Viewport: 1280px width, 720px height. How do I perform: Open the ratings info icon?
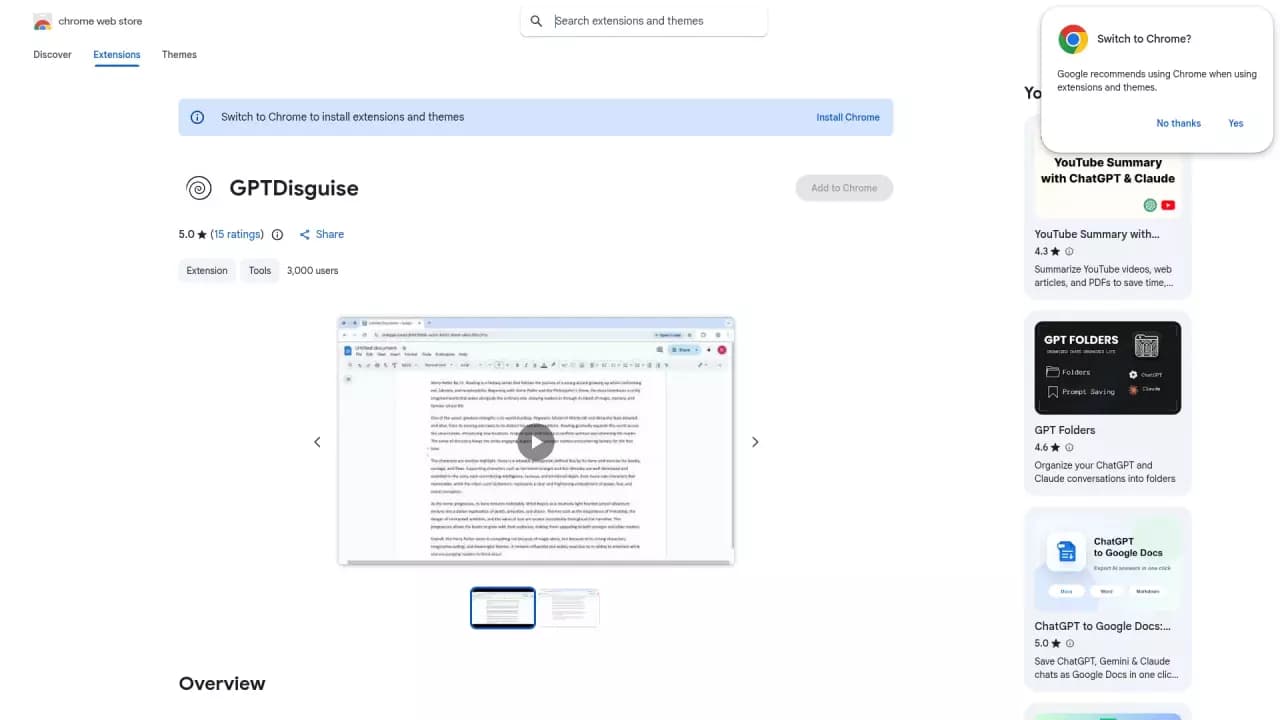277,235
